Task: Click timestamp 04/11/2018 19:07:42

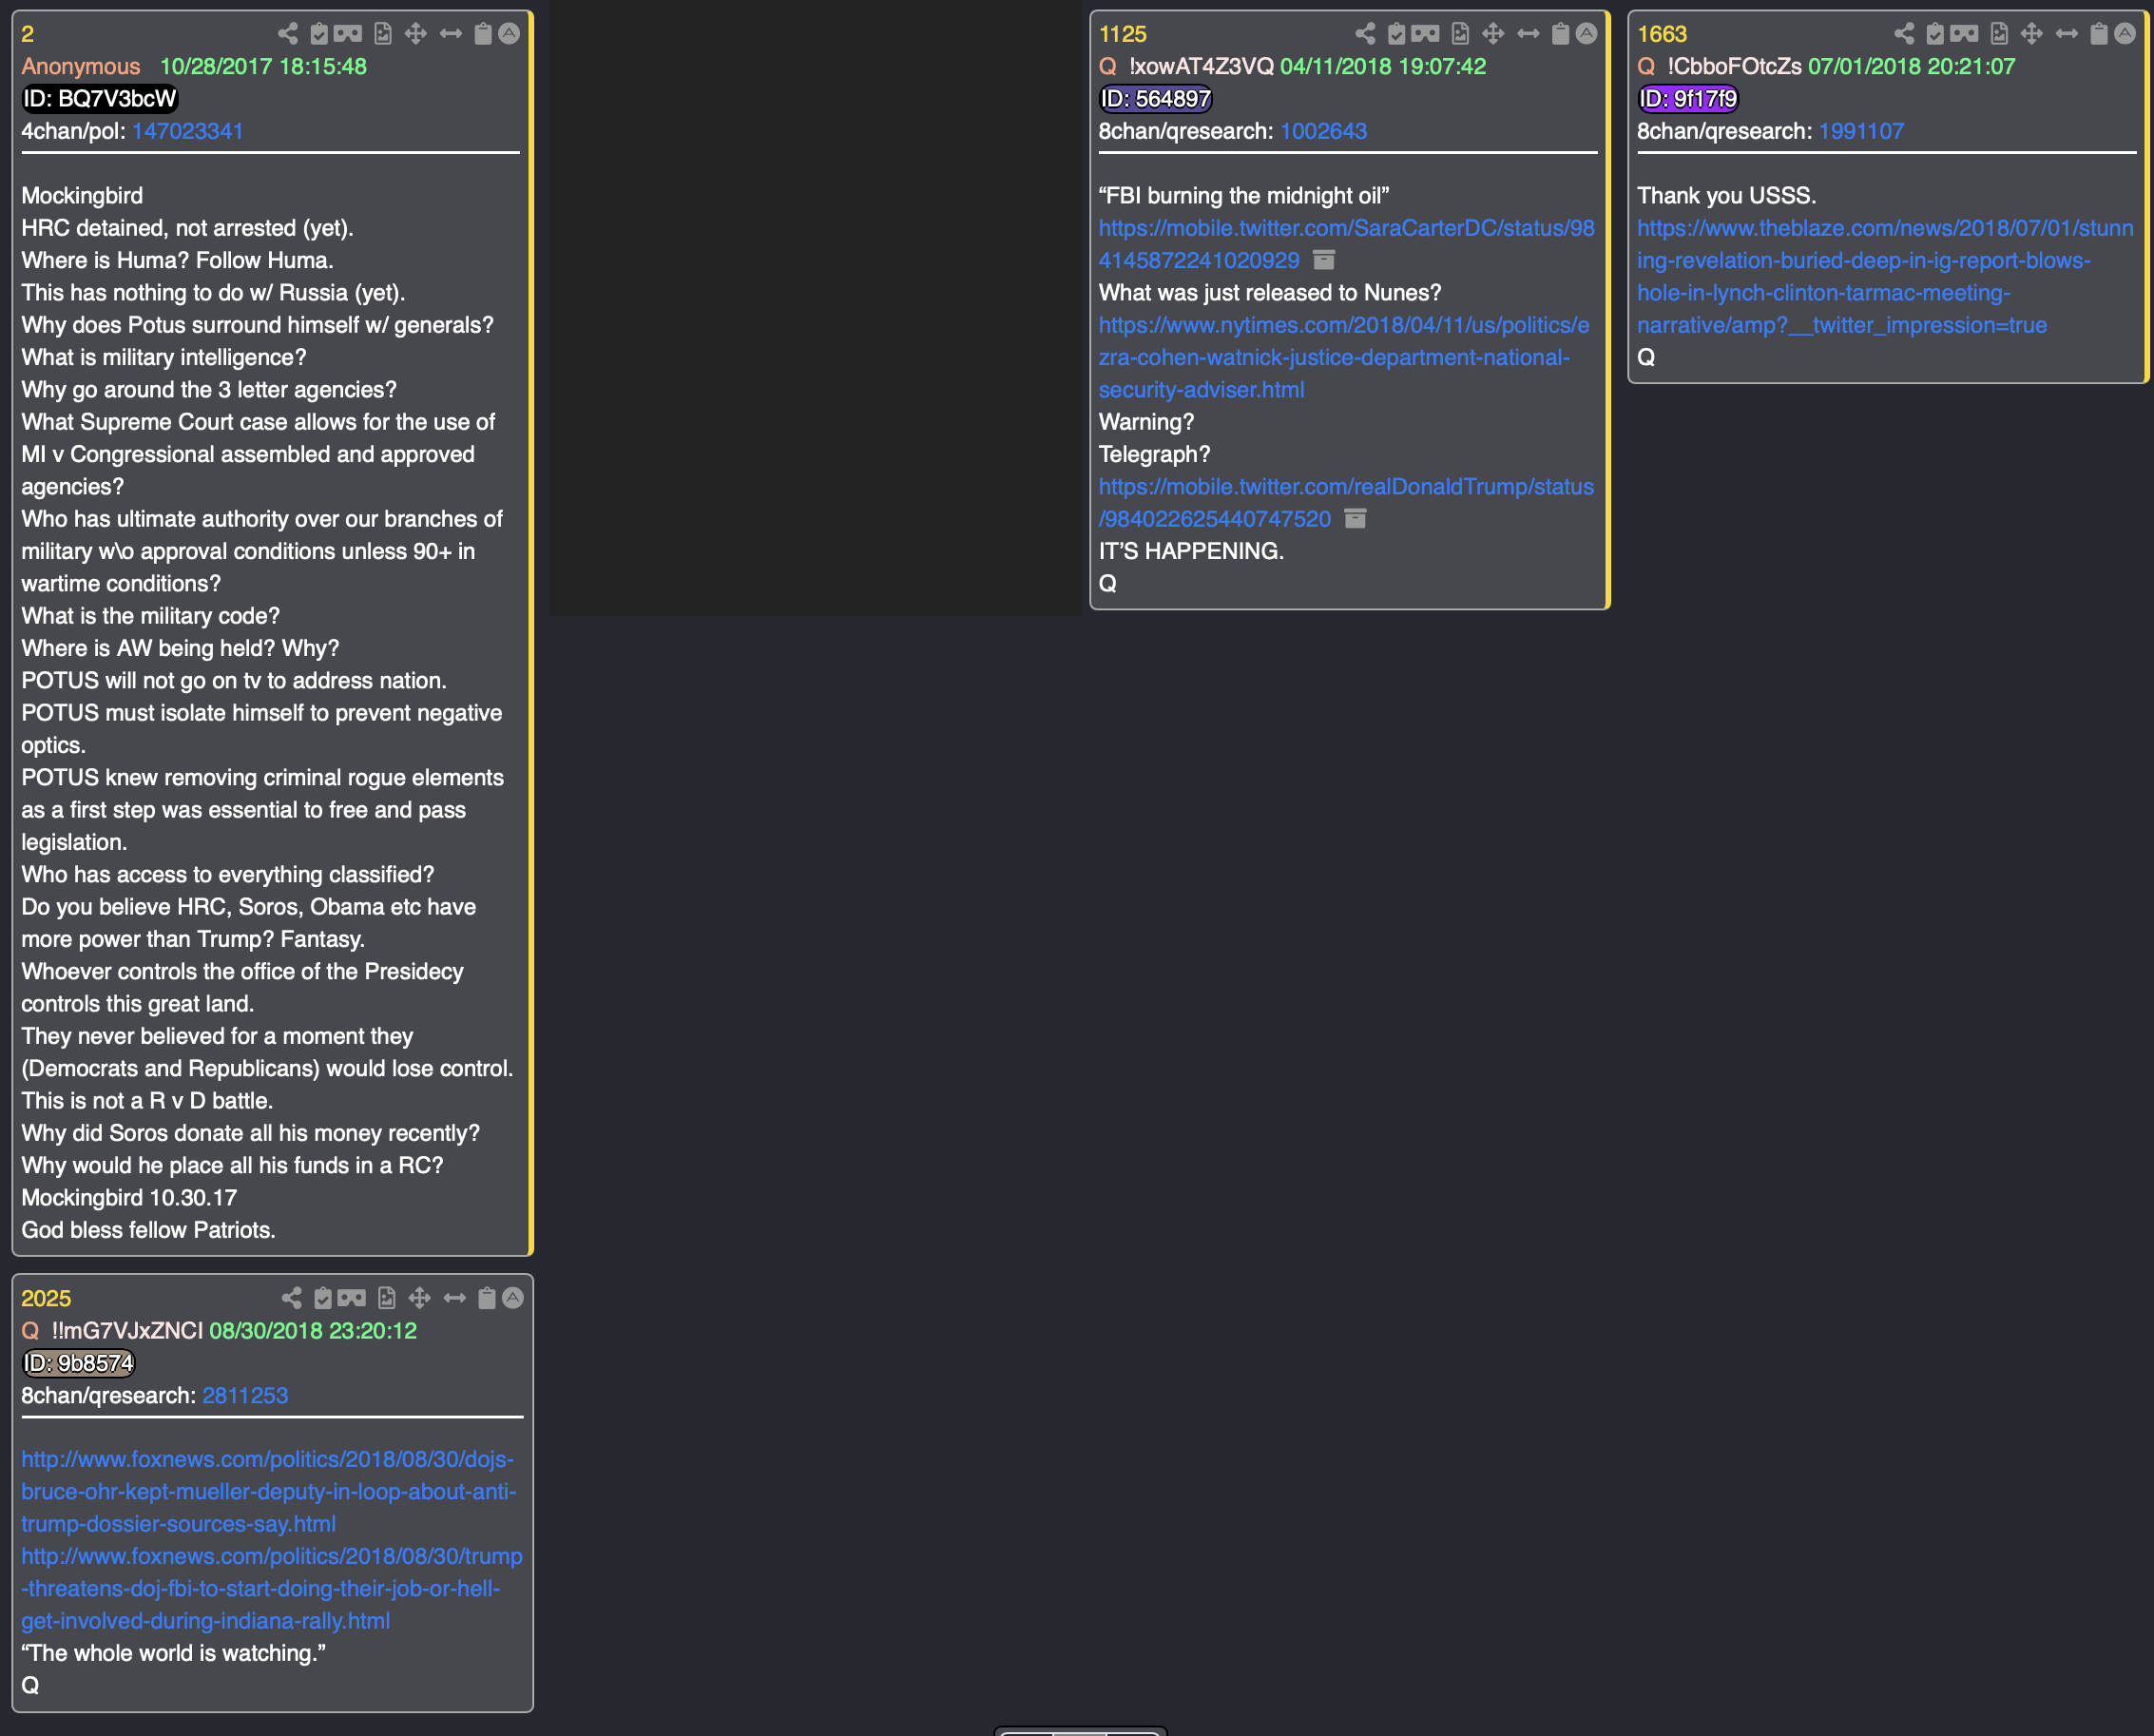Action: pyautogui.click(x=1383, y=66)
